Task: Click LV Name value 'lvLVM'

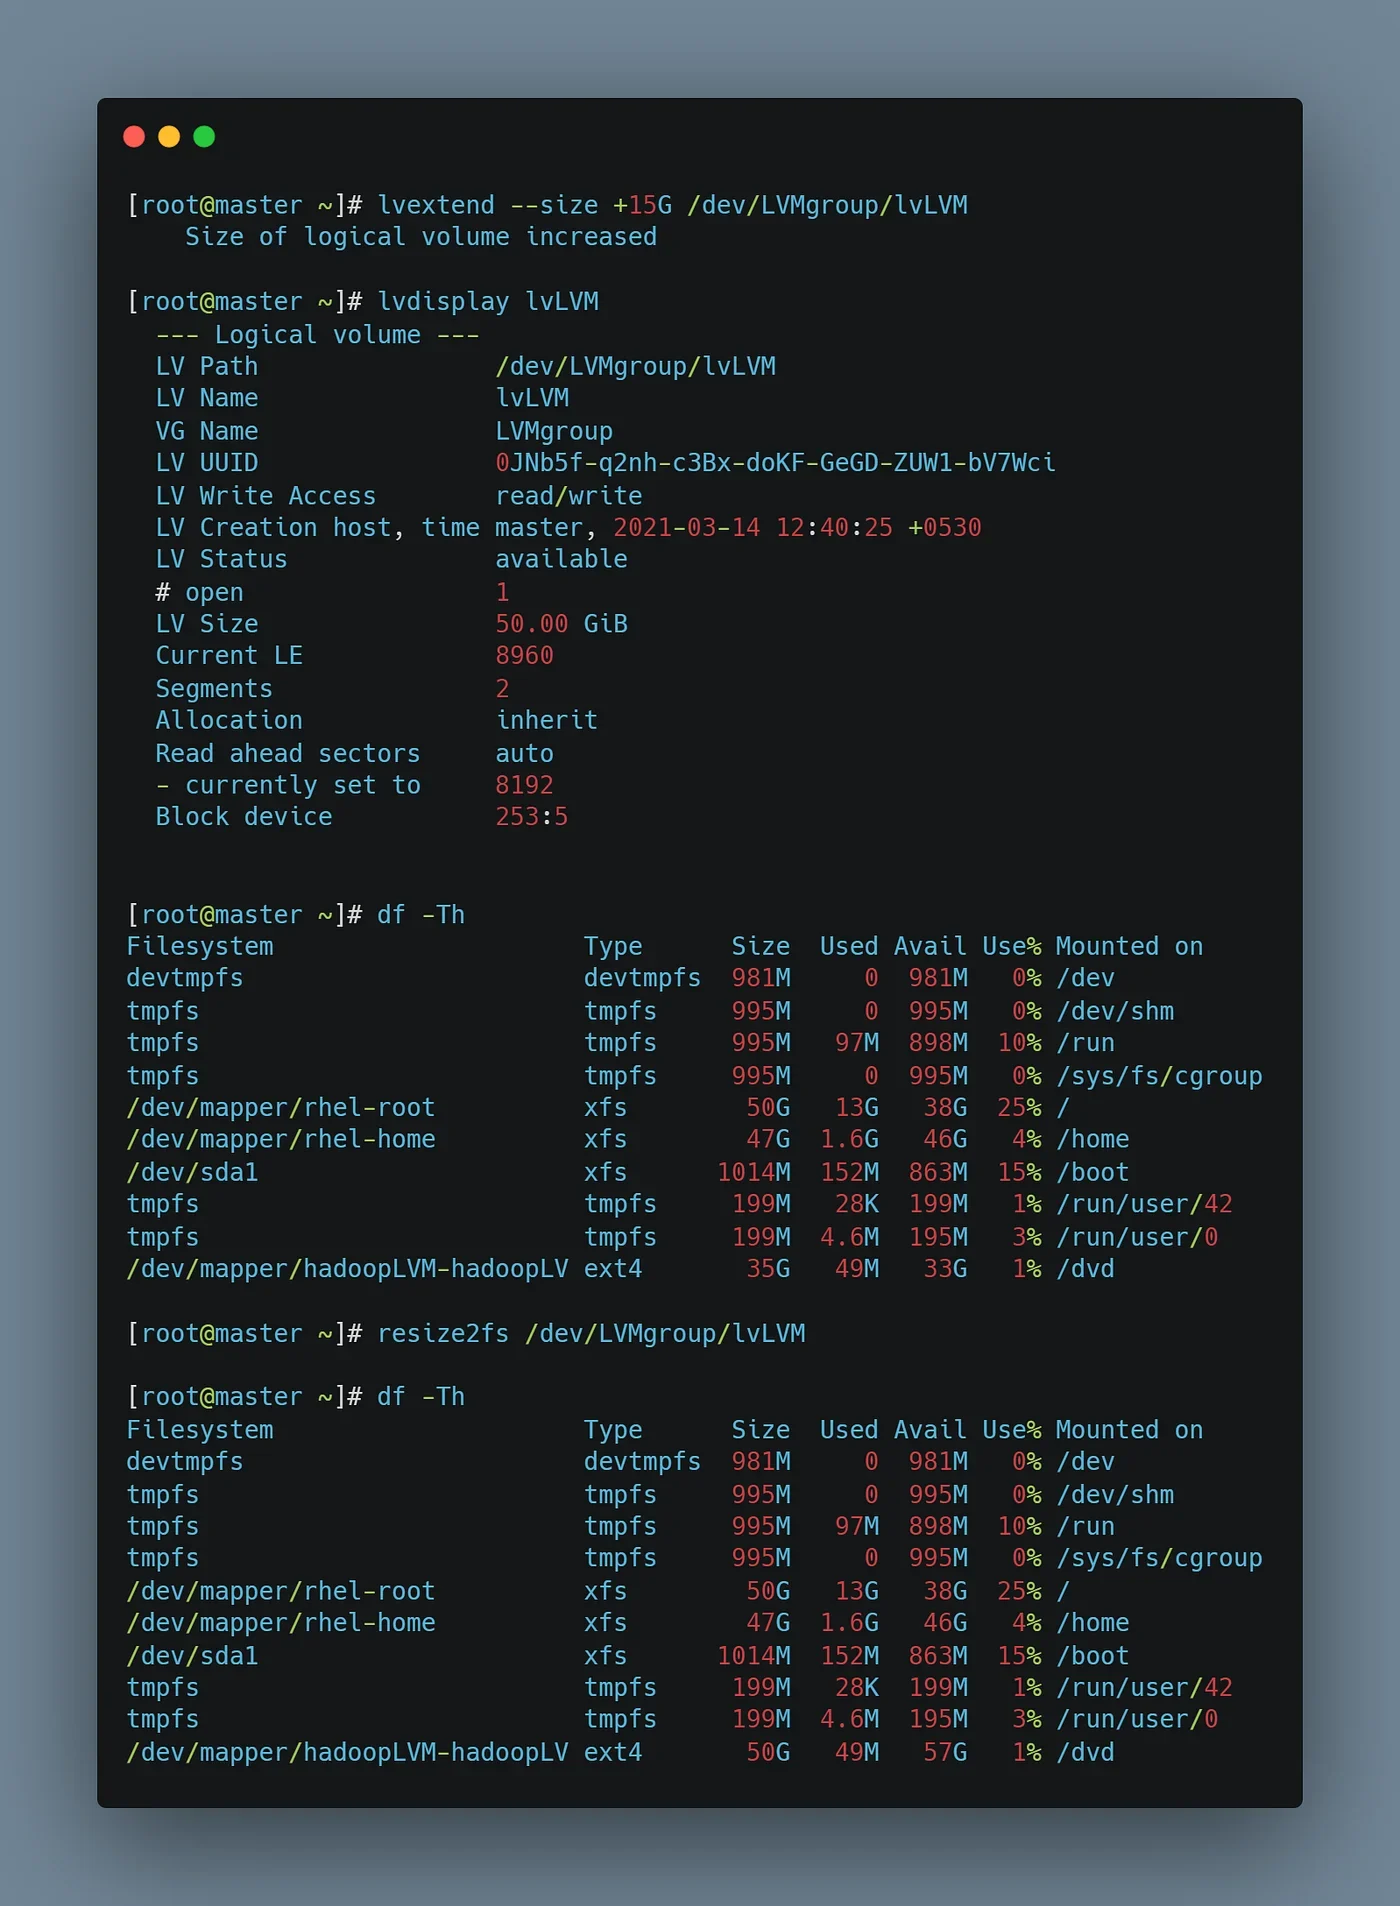Action: point(532,399)
